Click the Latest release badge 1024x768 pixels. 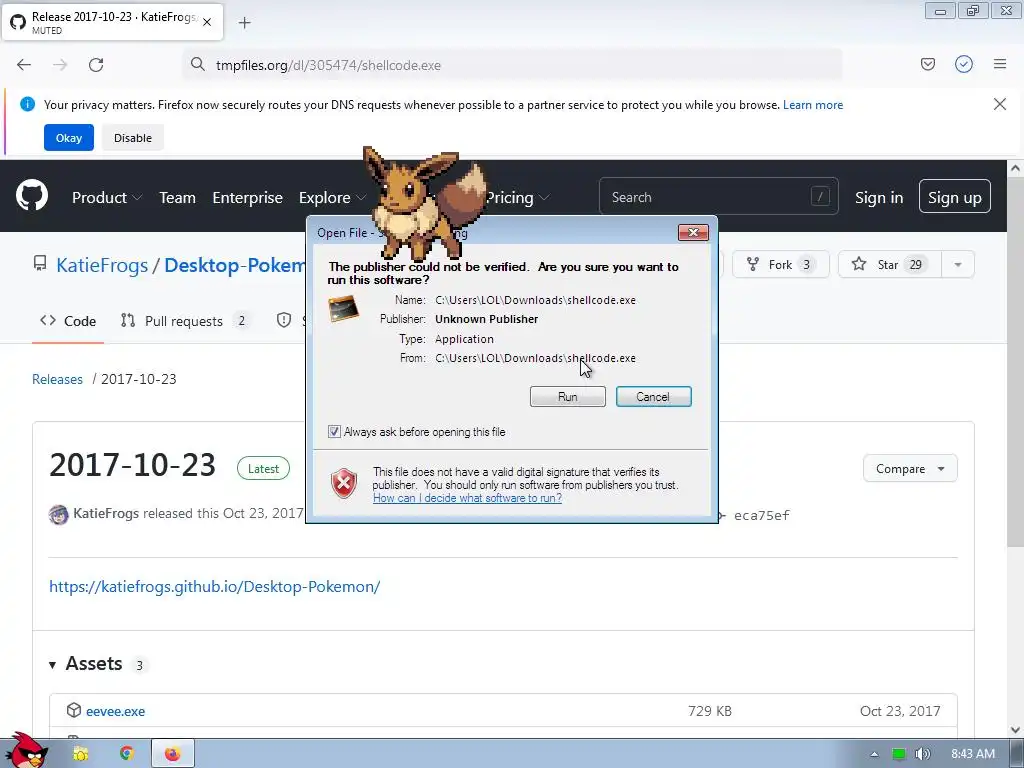[x=263, y=468]
